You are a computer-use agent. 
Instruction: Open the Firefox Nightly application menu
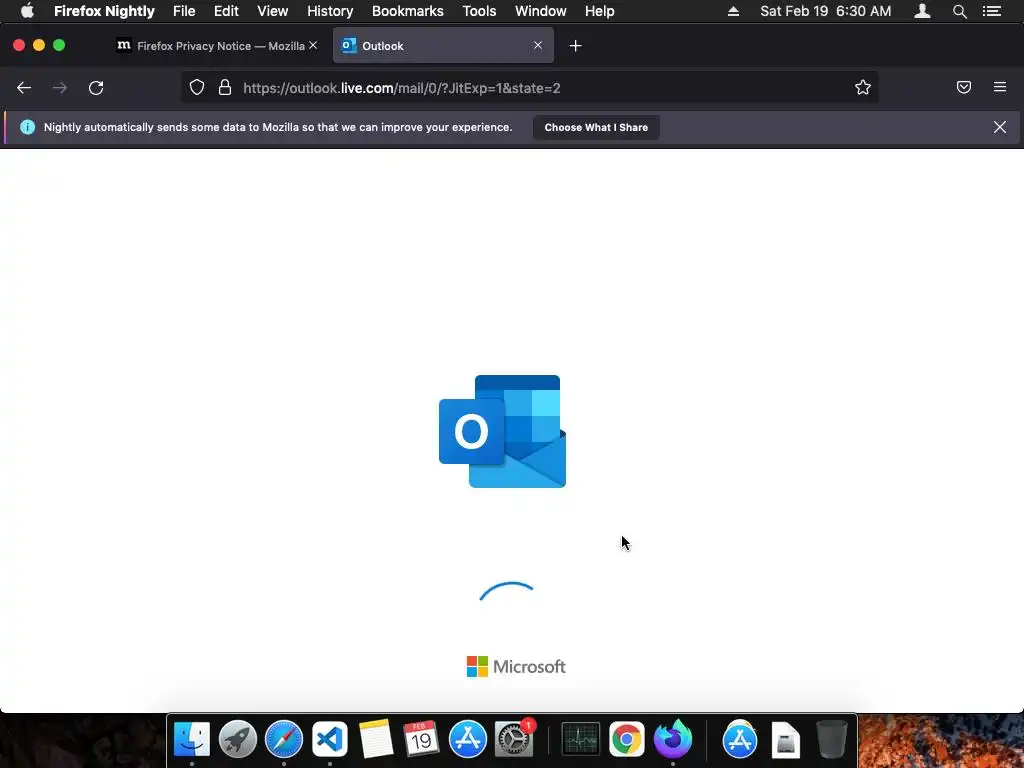tap(104, 11)
